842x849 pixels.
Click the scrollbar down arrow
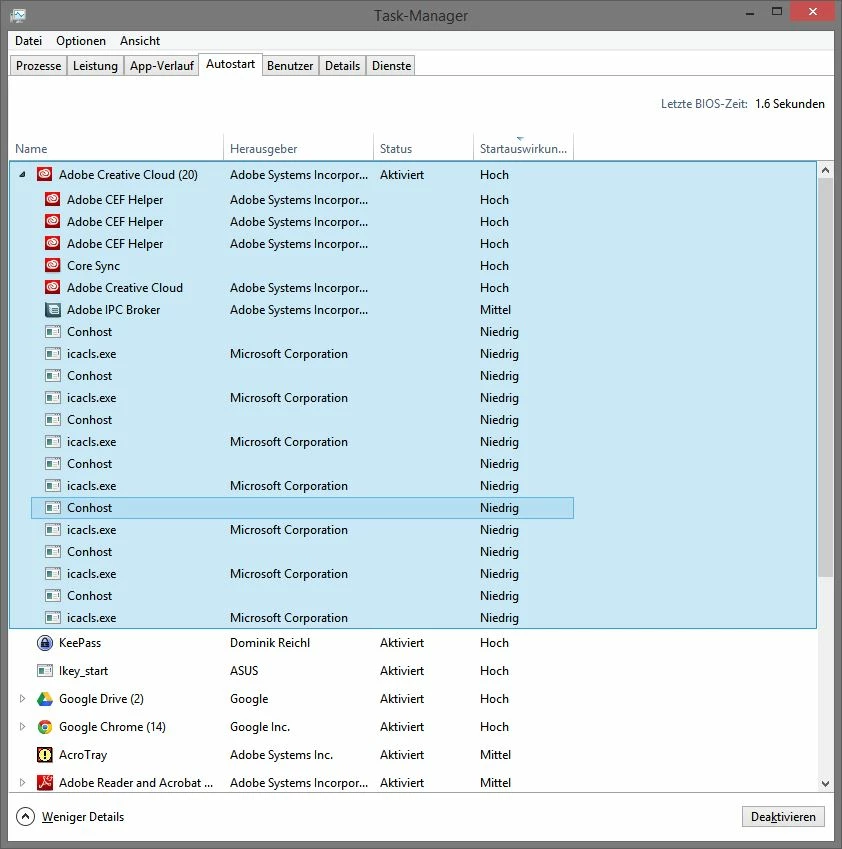point(825,783)
